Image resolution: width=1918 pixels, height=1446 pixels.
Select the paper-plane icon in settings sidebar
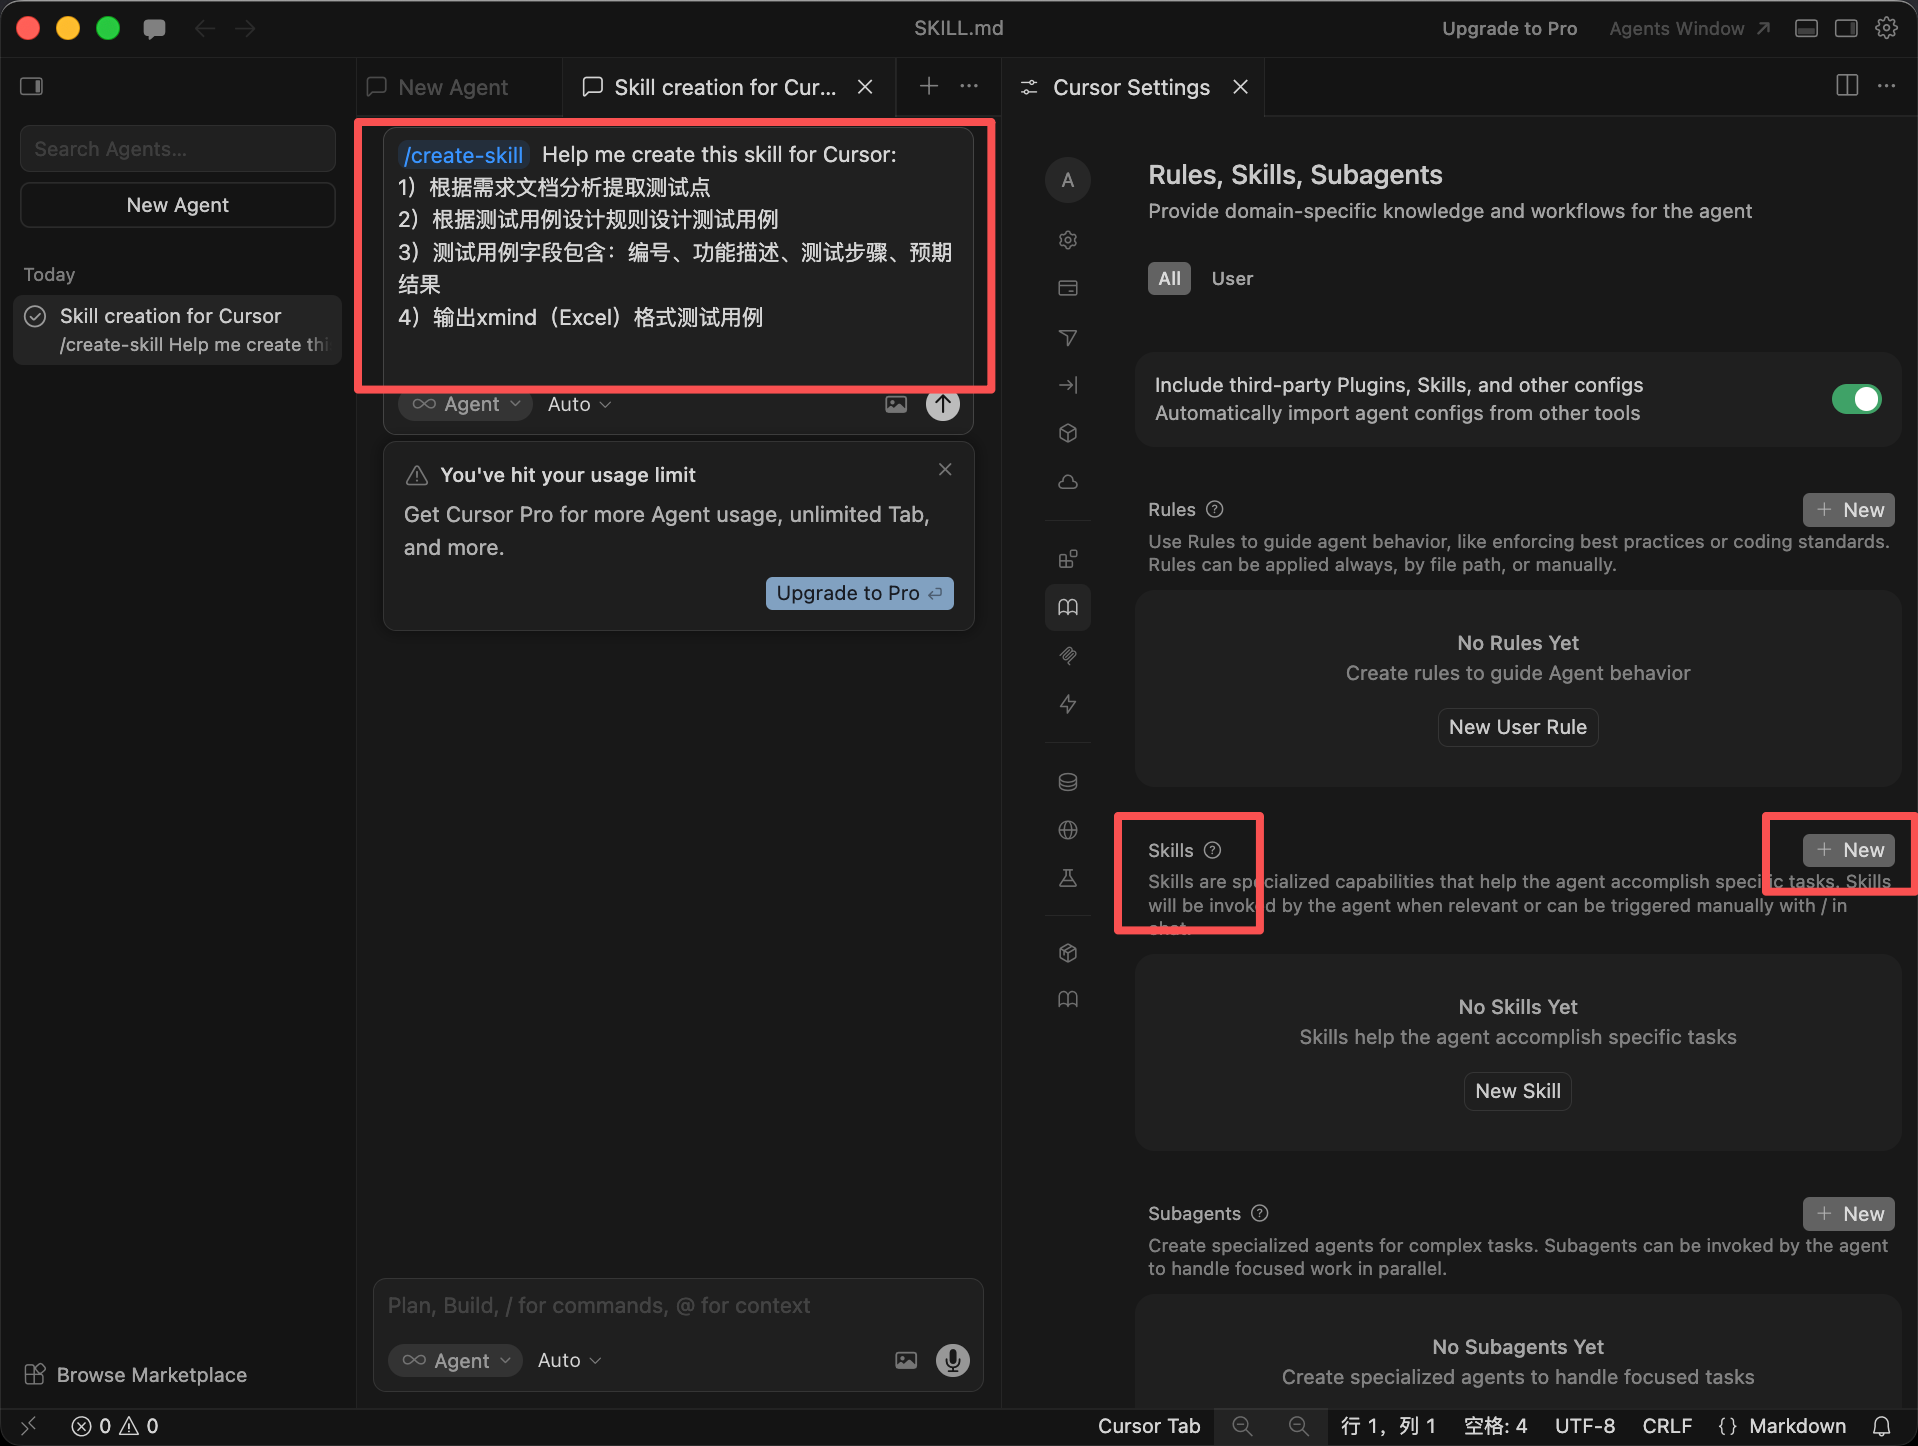click(1068, 337)
